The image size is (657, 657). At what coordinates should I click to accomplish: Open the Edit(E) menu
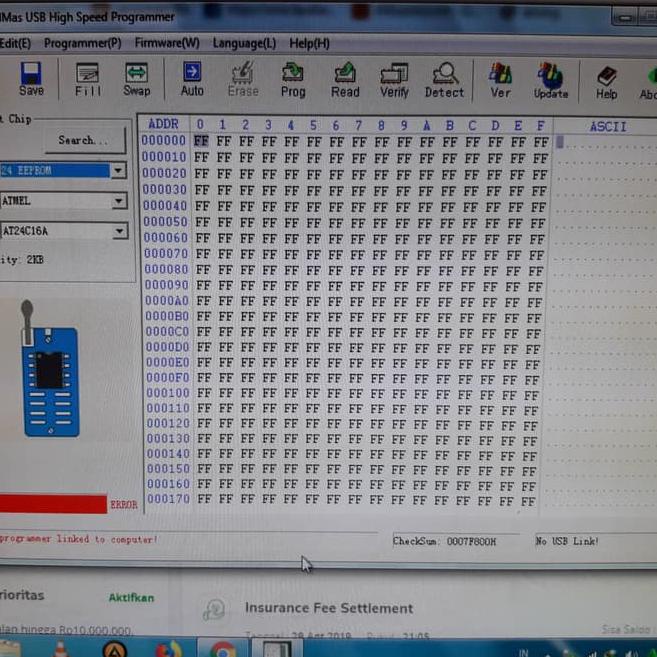pos(15,43)
